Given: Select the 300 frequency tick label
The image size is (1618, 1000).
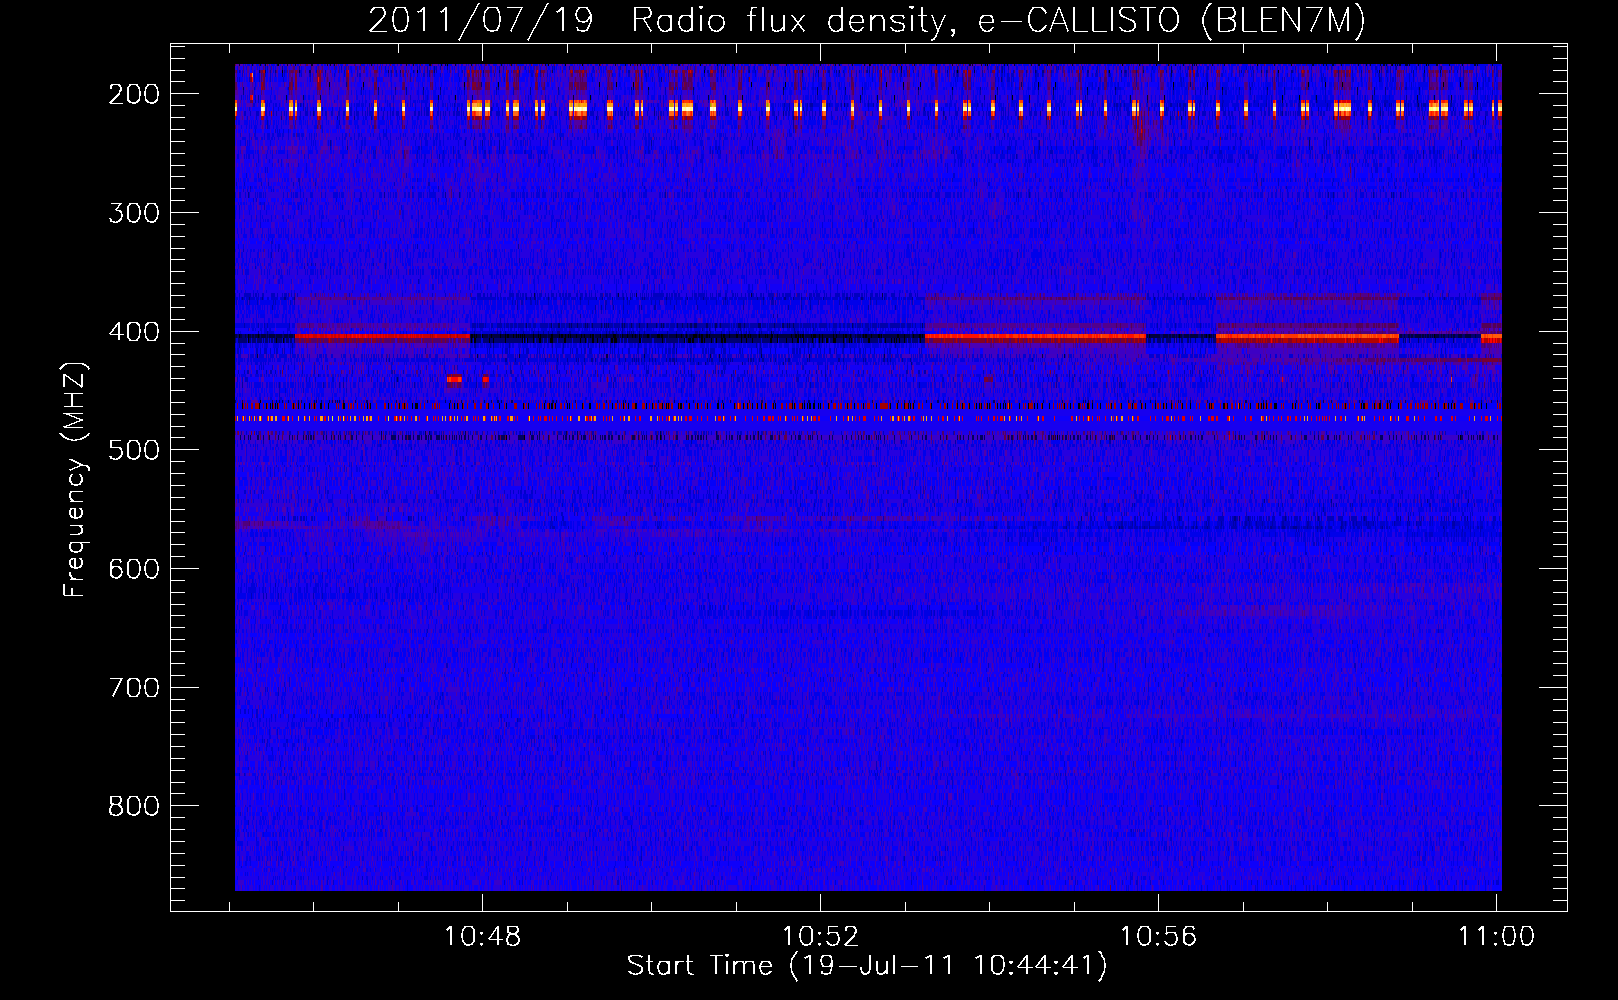Looking at the screenshot, I should tap(134, 213).
